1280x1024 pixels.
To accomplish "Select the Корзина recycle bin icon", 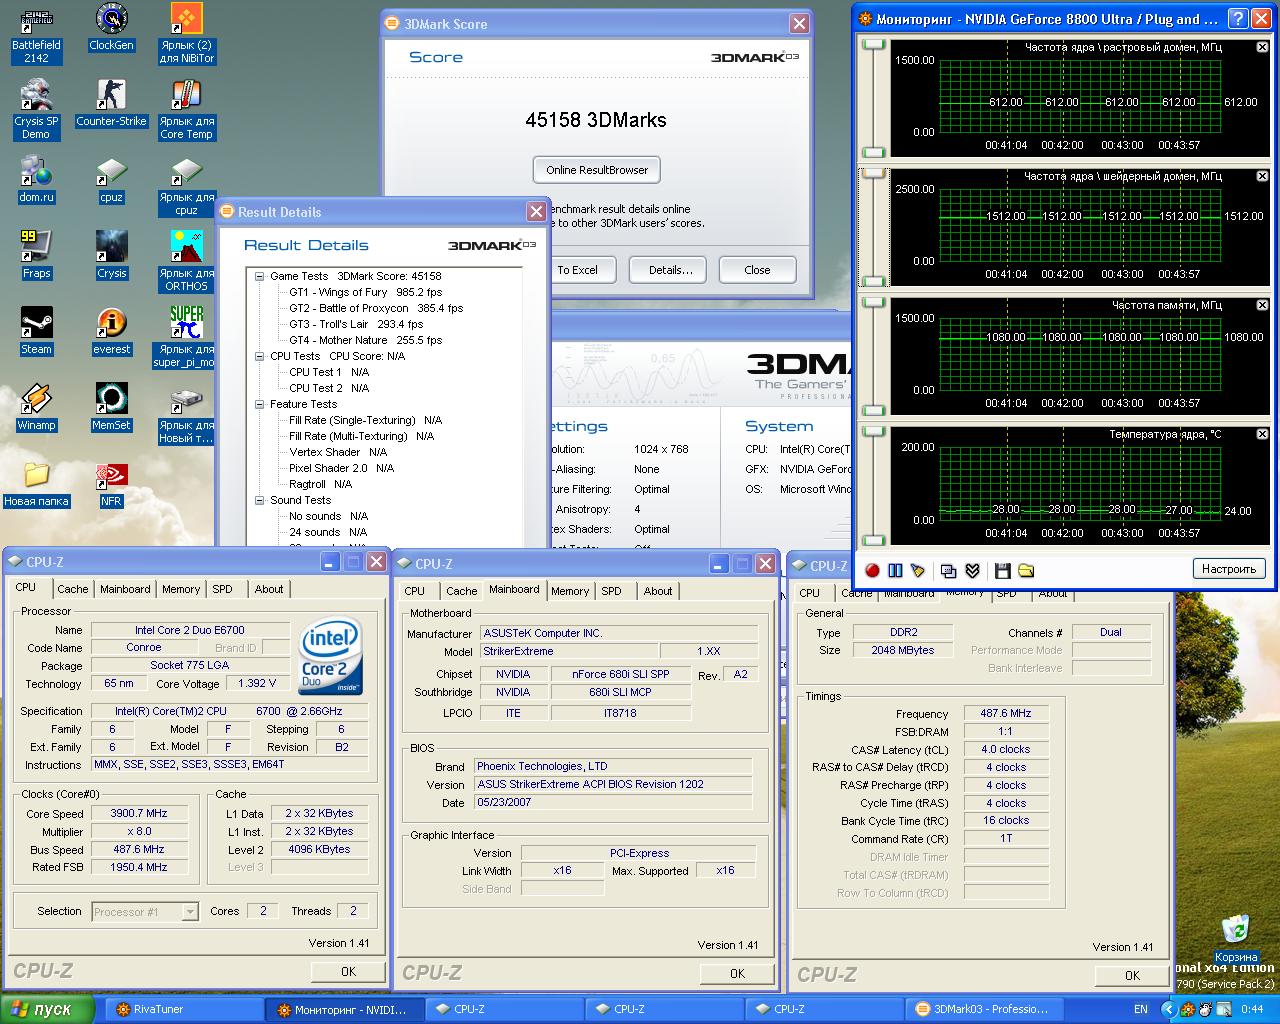I will point(1236,939).
